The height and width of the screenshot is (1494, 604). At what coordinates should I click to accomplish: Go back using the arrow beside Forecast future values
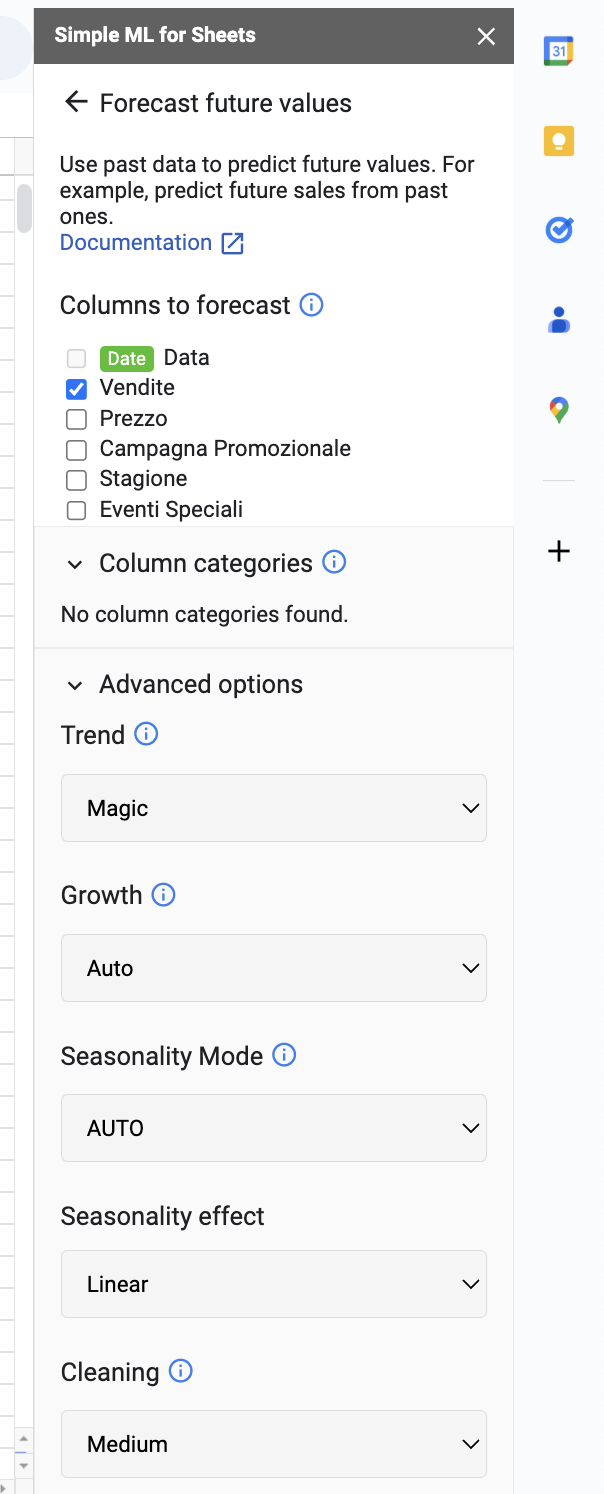tap(76, 102)
